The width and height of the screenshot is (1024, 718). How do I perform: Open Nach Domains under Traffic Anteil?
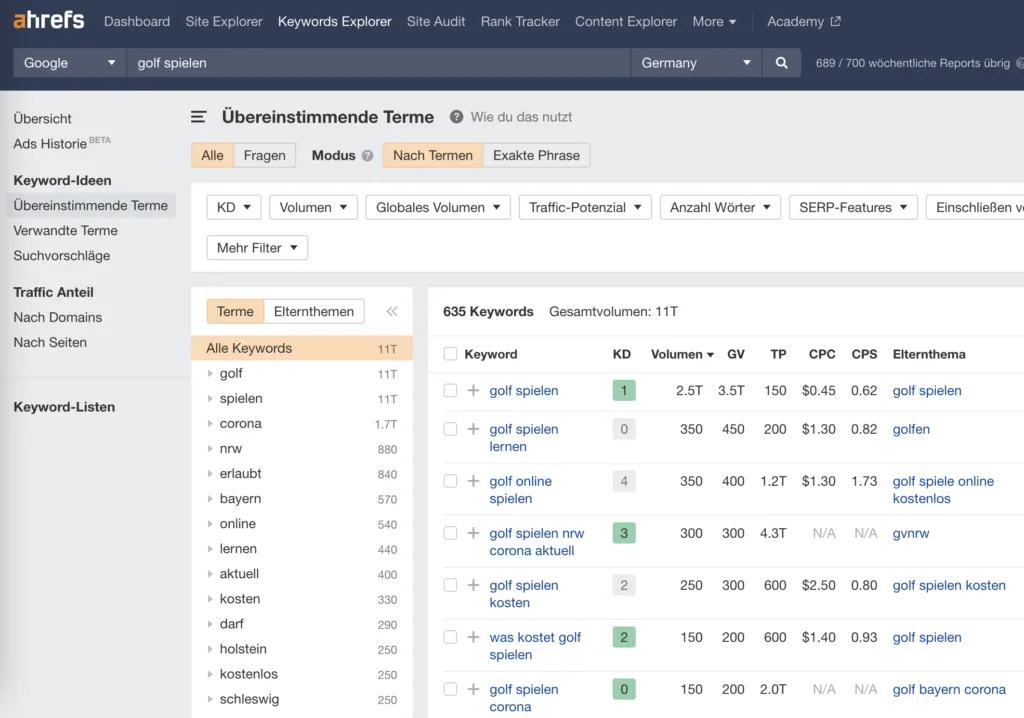tap(57, 318)
